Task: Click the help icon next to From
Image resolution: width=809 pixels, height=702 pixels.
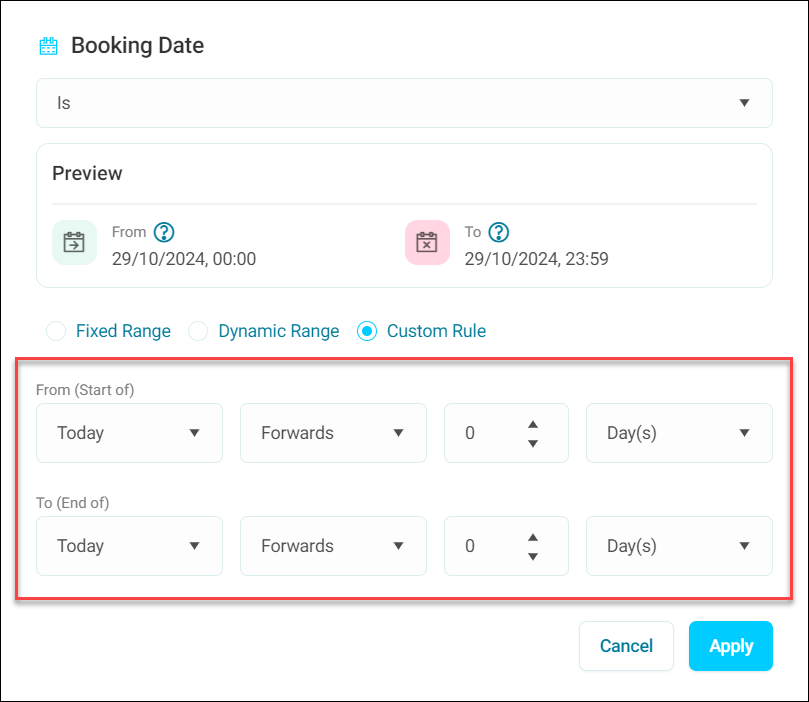Action: (x=164, y=232)
